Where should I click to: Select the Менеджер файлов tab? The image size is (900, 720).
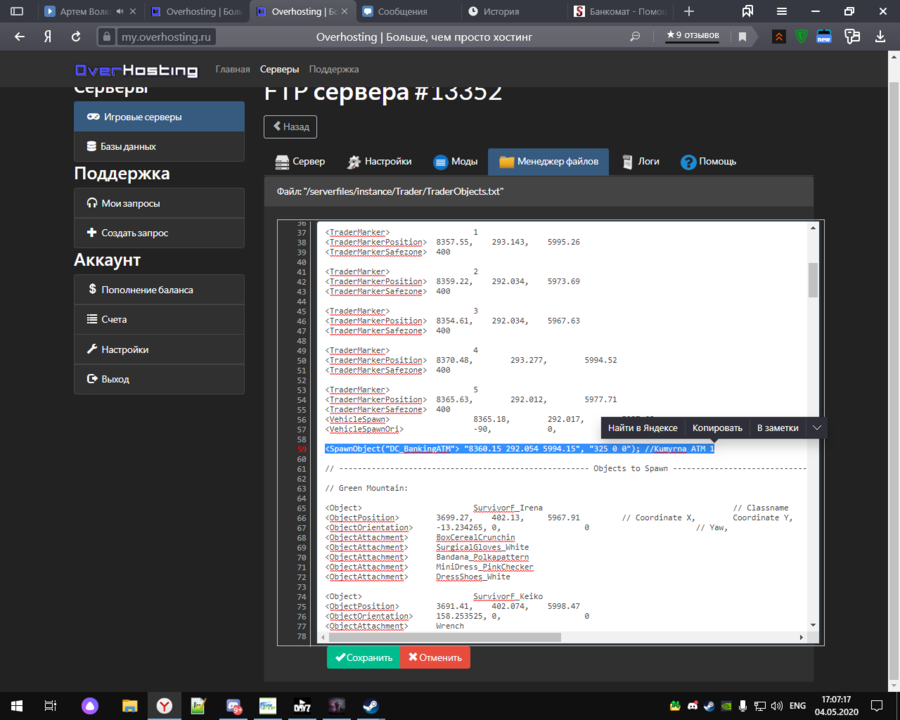[548, 162]
